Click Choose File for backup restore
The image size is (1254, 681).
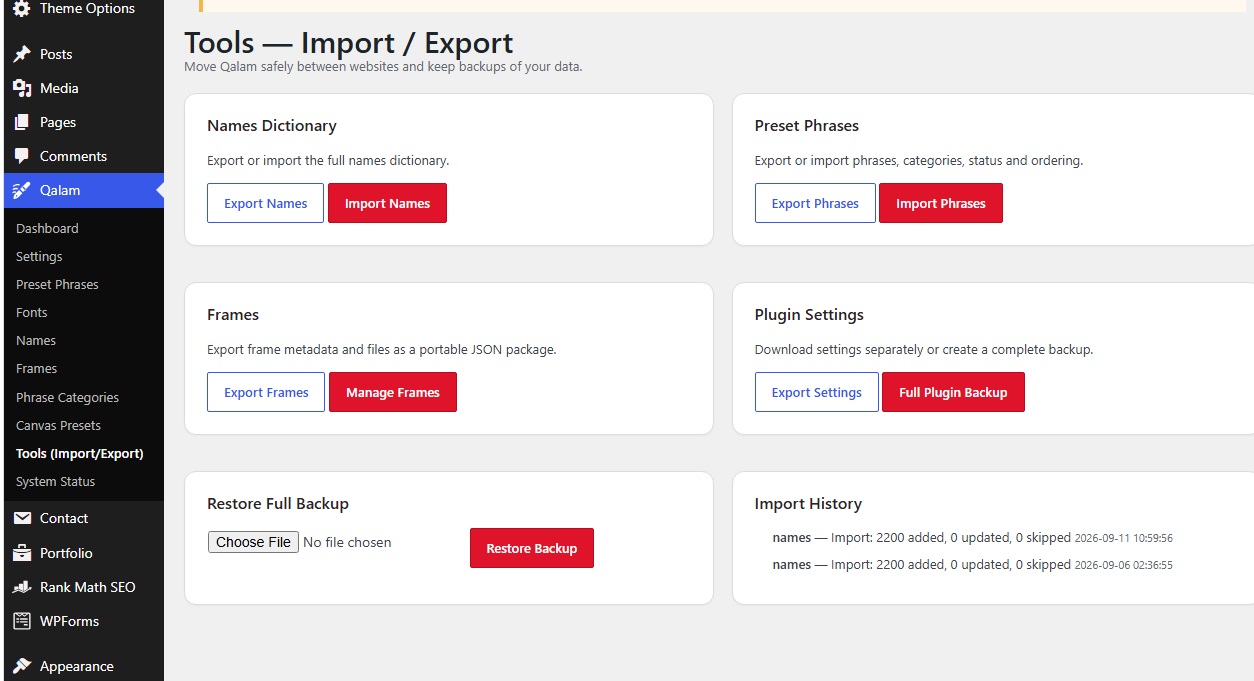pos(253,542)
